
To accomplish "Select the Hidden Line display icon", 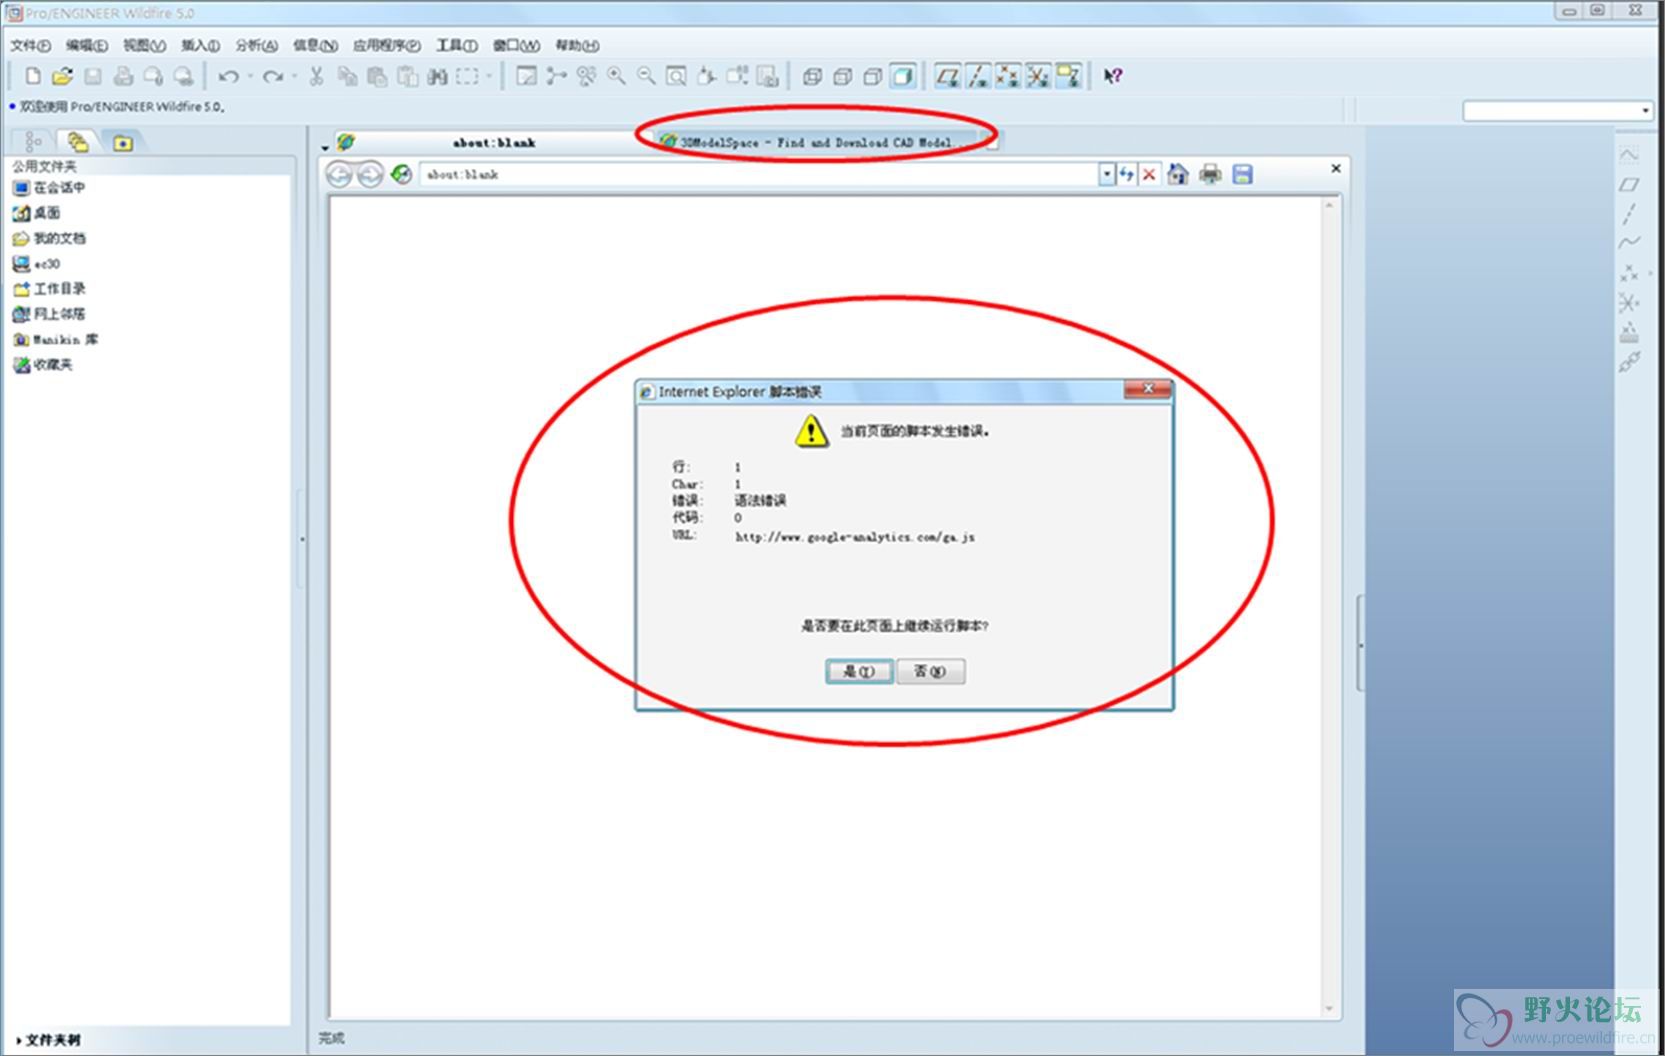I will [x=842, y=76].
